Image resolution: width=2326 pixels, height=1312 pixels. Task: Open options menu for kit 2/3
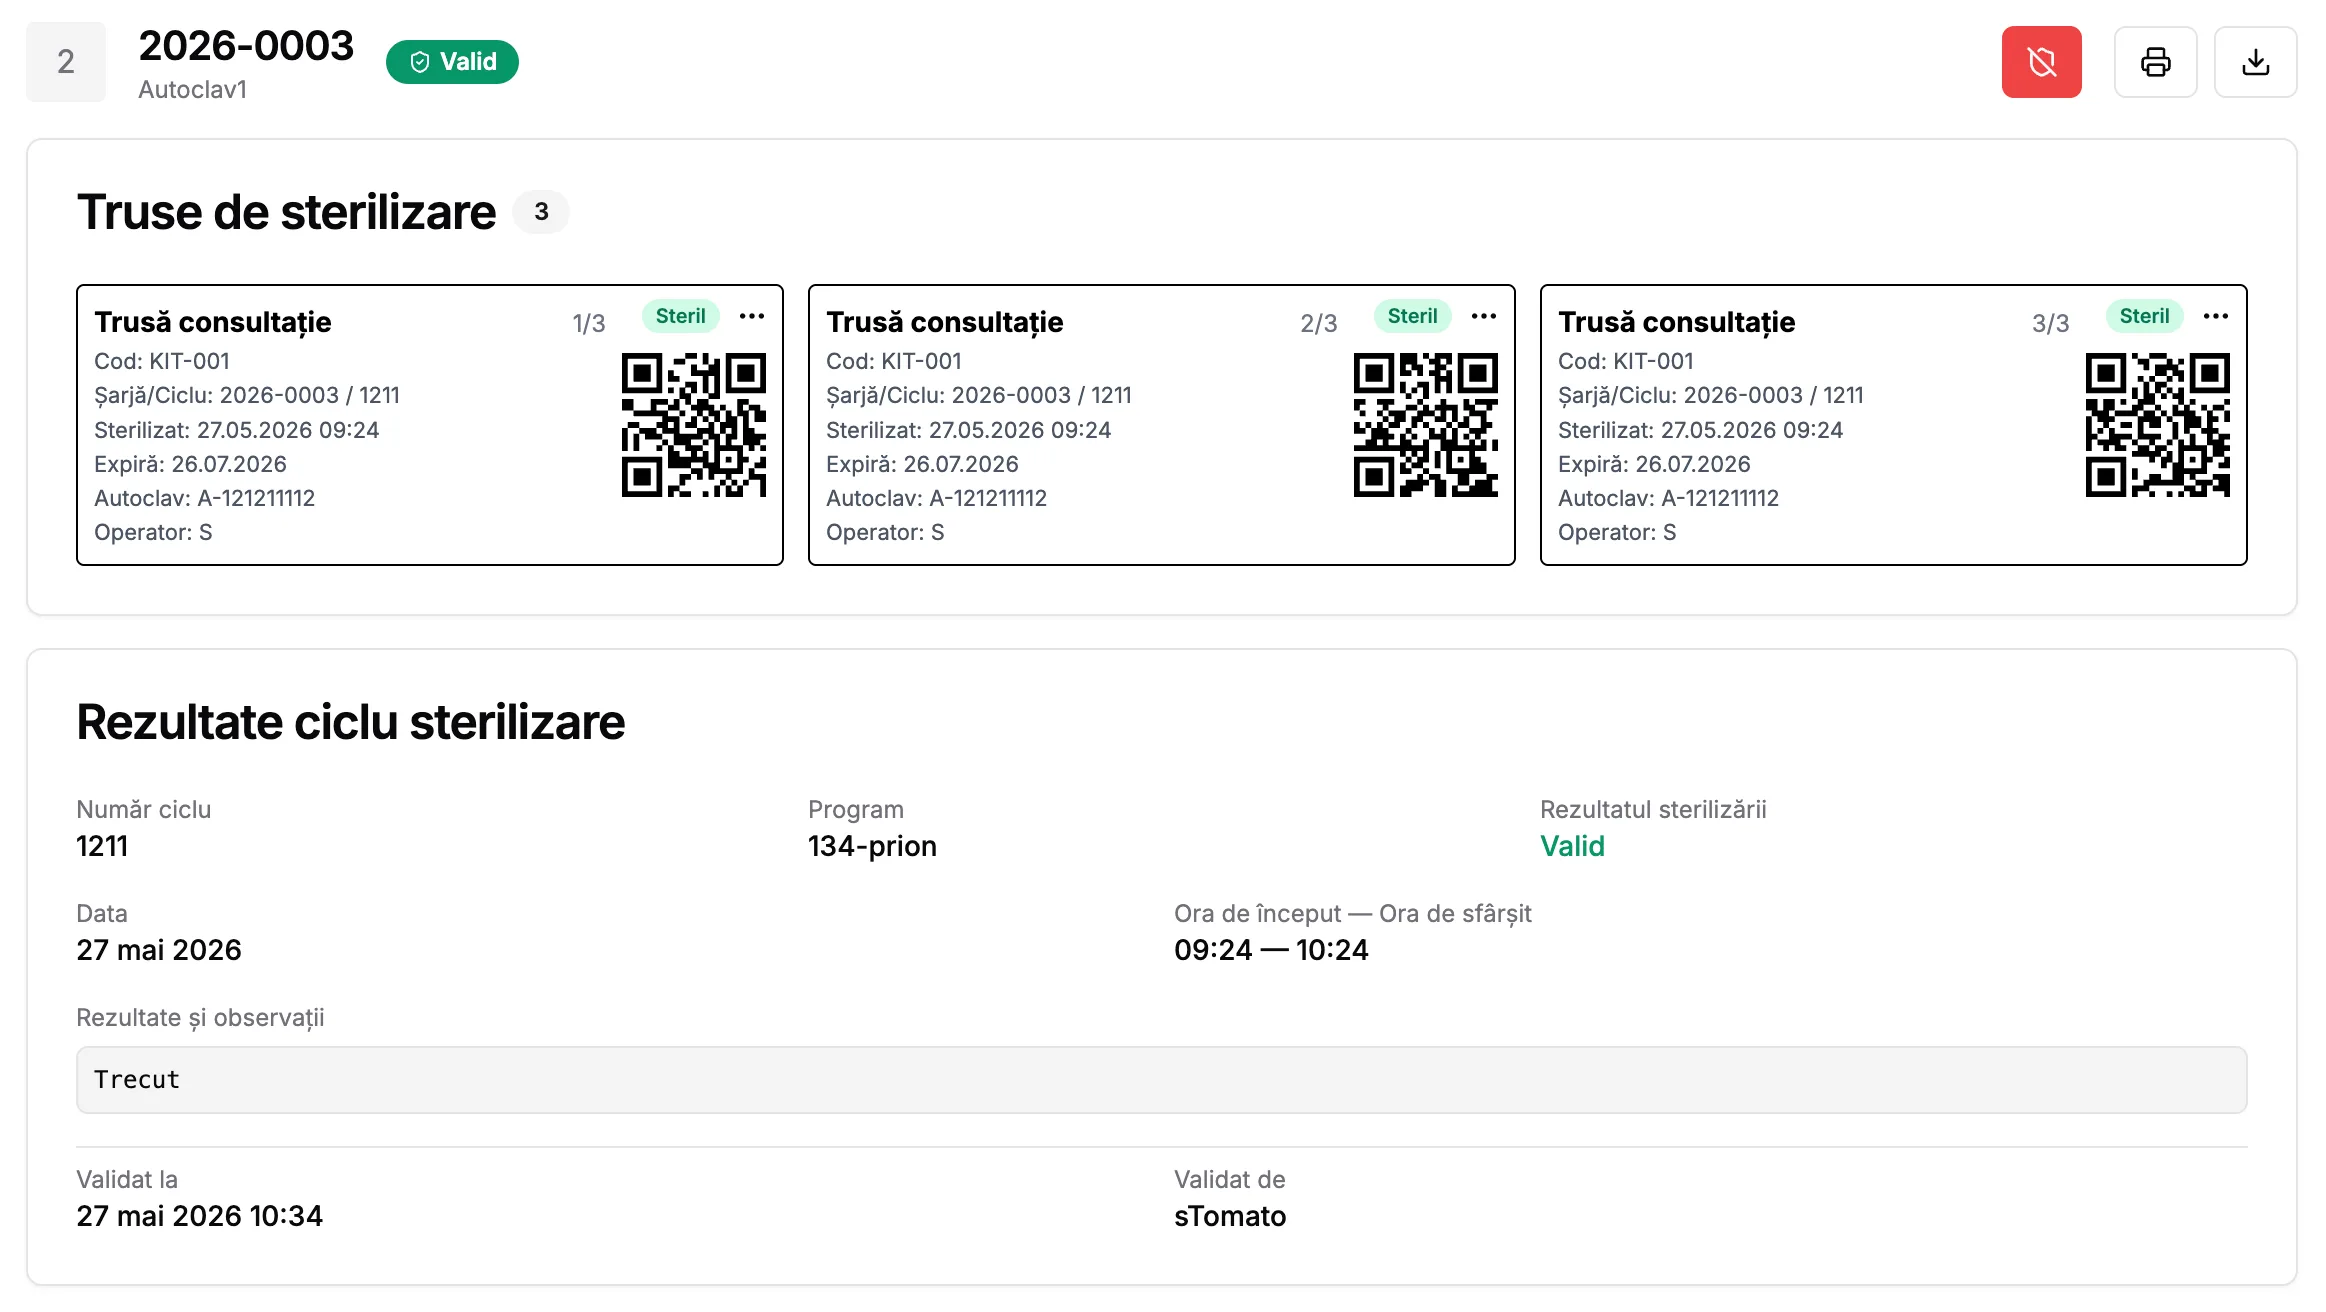coord(1484,316)
